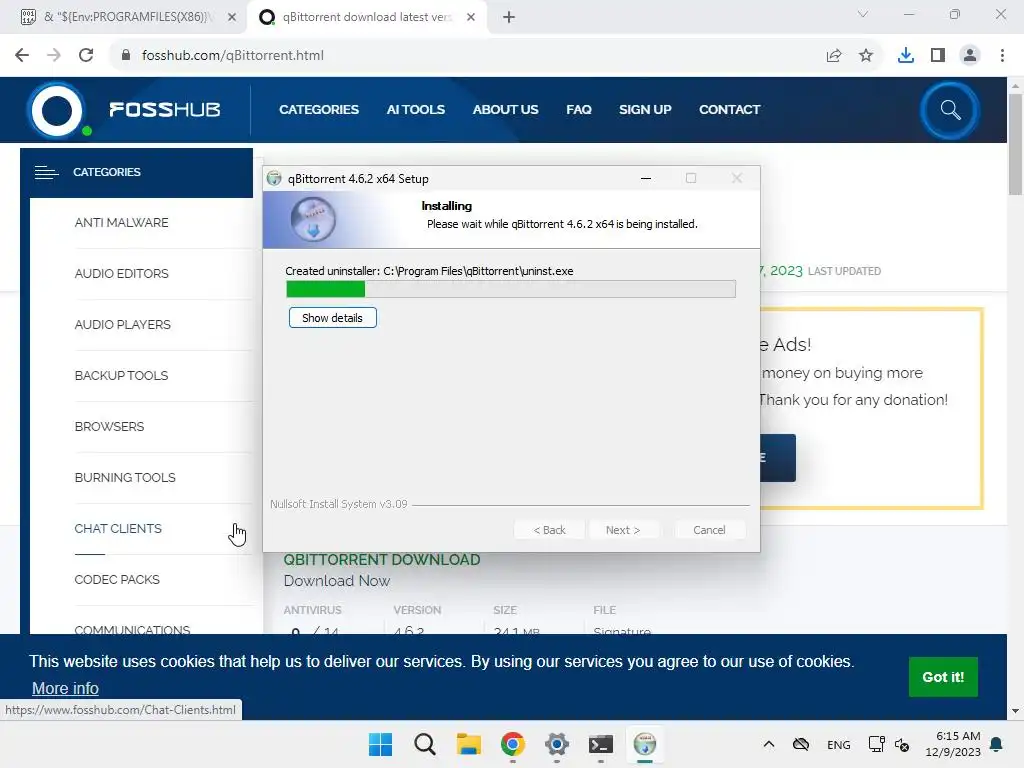1024x768 pixels.
Task: Click the disabled Next button
Action: 623,530
